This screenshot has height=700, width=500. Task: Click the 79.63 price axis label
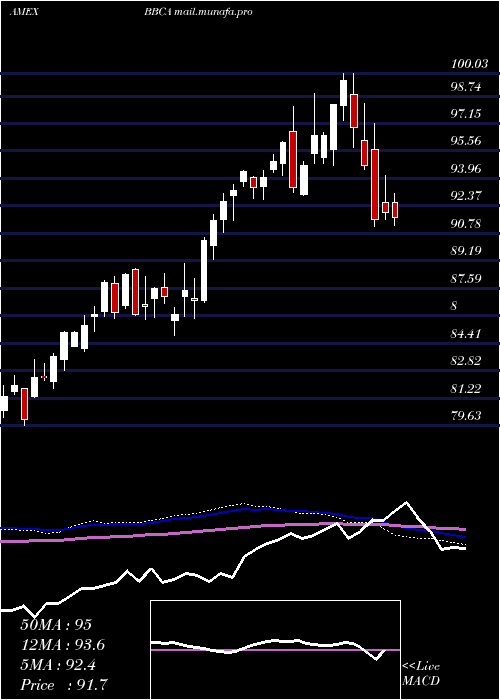click(x=466, y=416)
